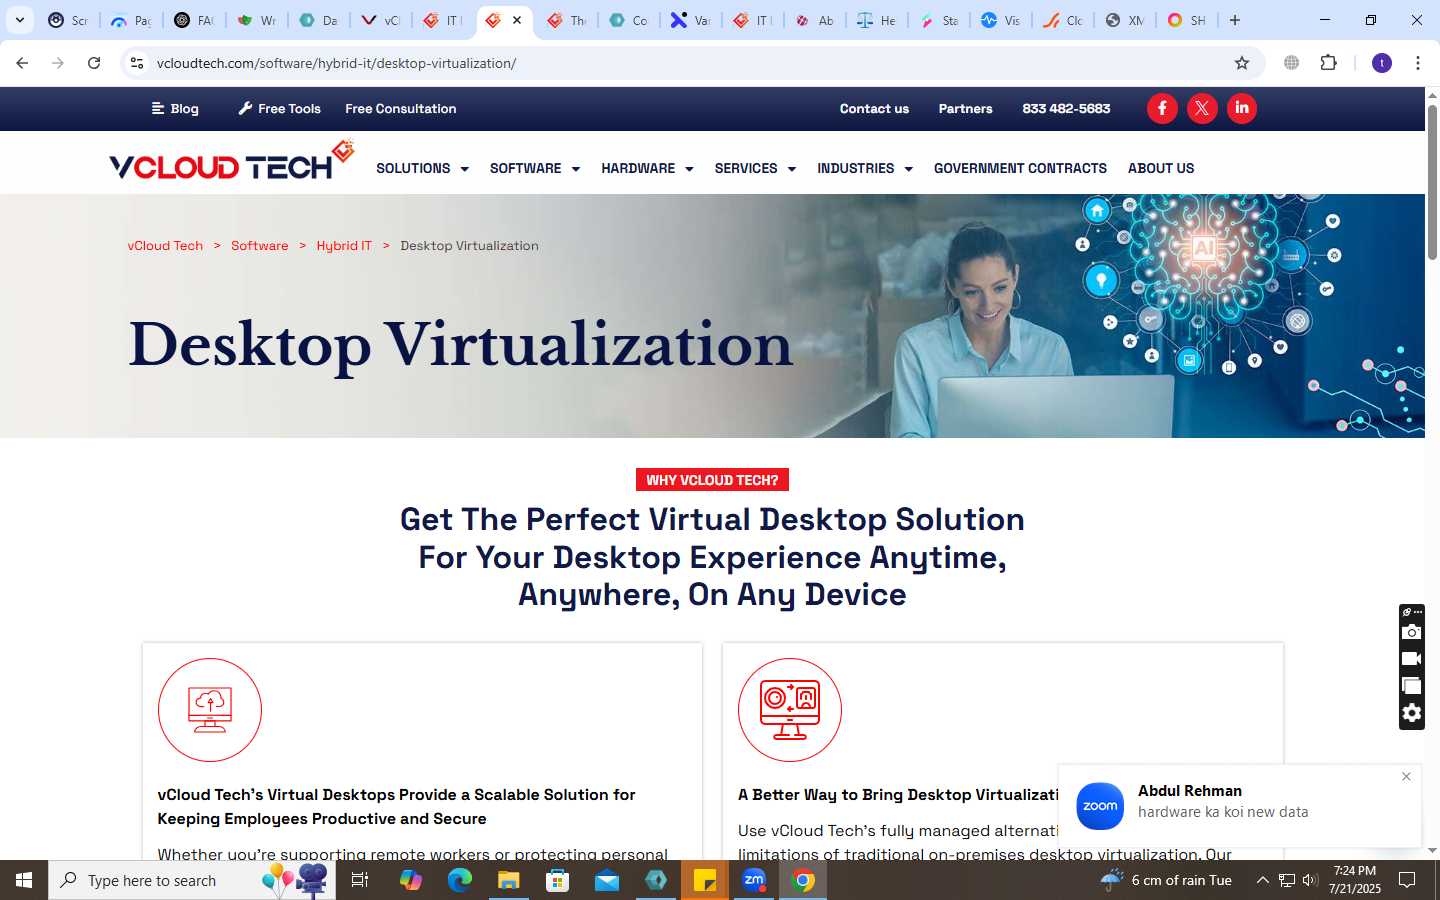Screen dimensions: 1440x900
Task: View site information icon in address bar
Action: point(137,63)
